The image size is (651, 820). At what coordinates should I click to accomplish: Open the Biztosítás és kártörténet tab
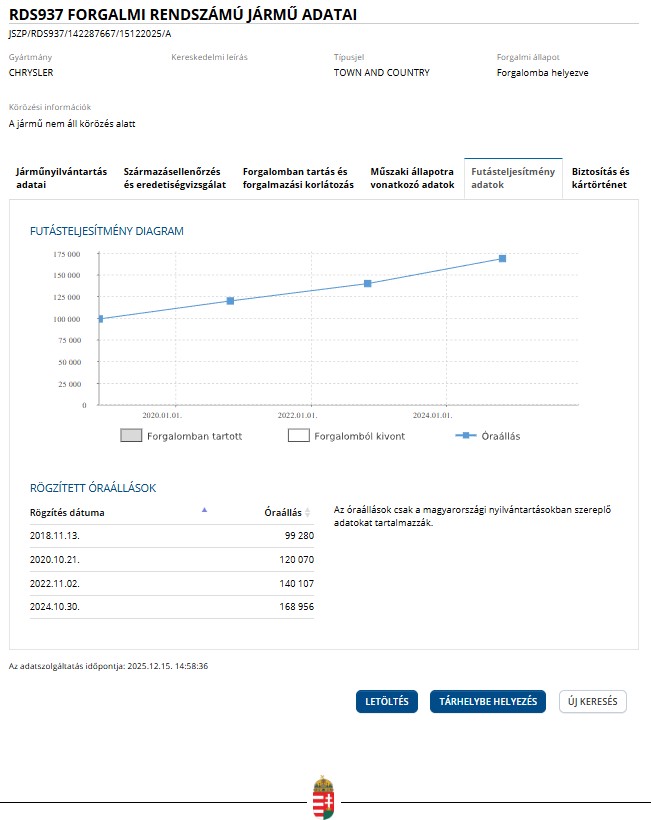click(x=600, y=178)
